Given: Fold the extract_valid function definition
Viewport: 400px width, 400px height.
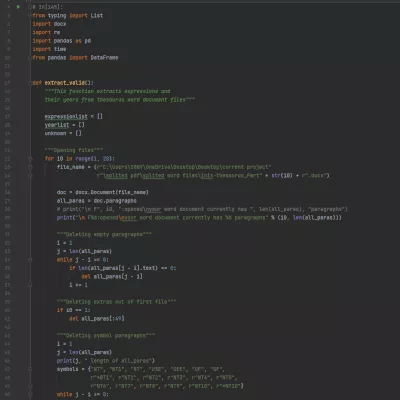Looking at the screenshot, I should (x=30, y=83).
